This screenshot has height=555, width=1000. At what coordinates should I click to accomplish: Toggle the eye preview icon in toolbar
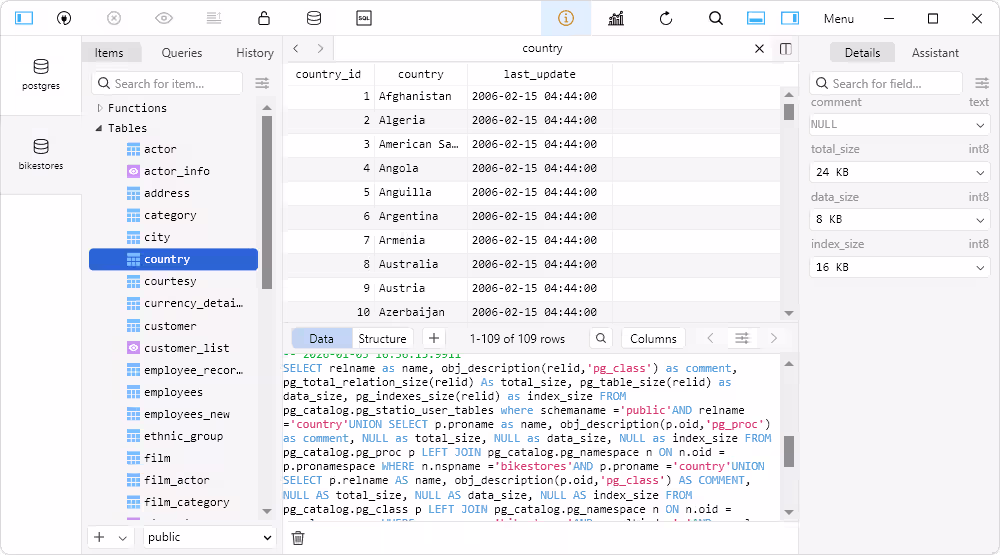click(164, 18)
